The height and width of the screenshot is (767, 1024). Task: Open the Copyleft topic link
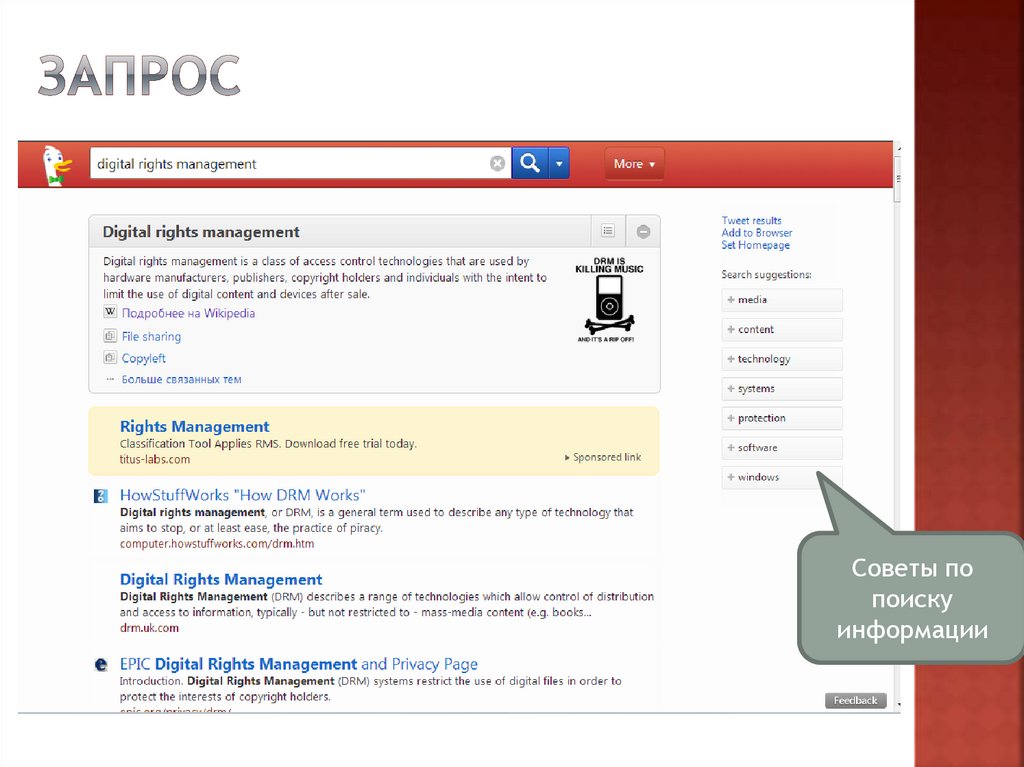coord(144,358)
